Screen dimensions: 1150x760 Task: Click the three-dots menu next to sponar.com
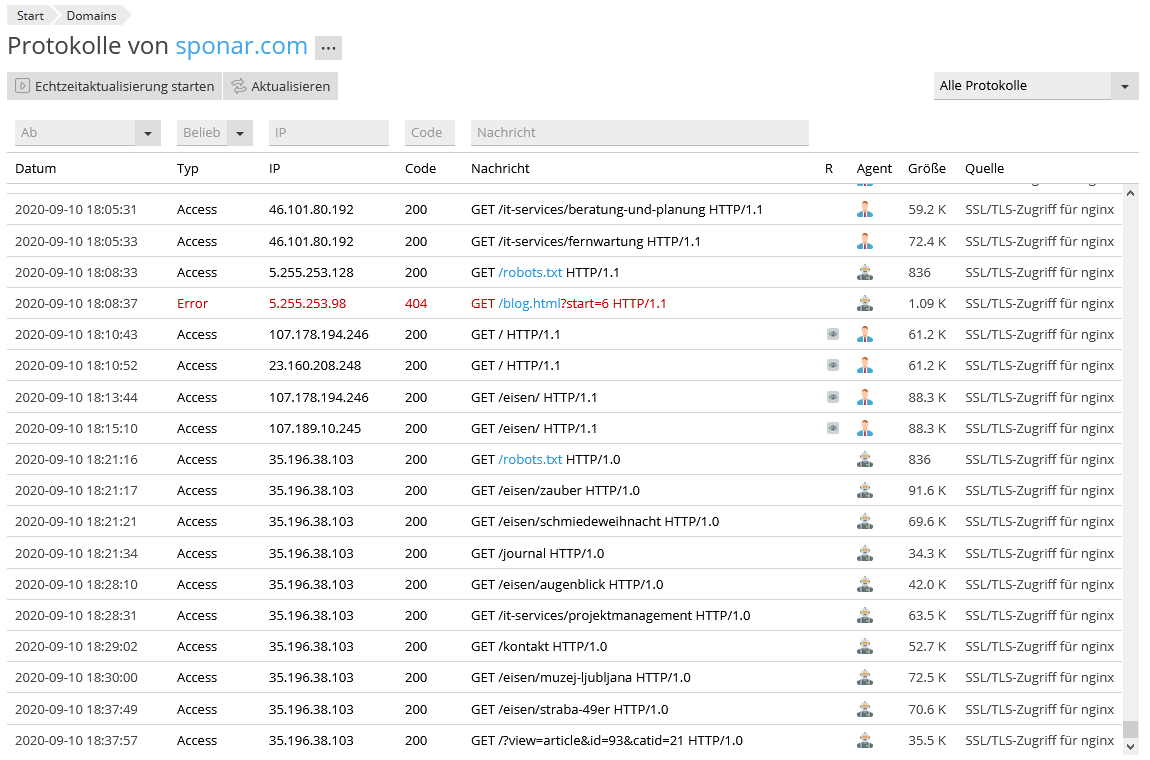[x=328, y=48]
